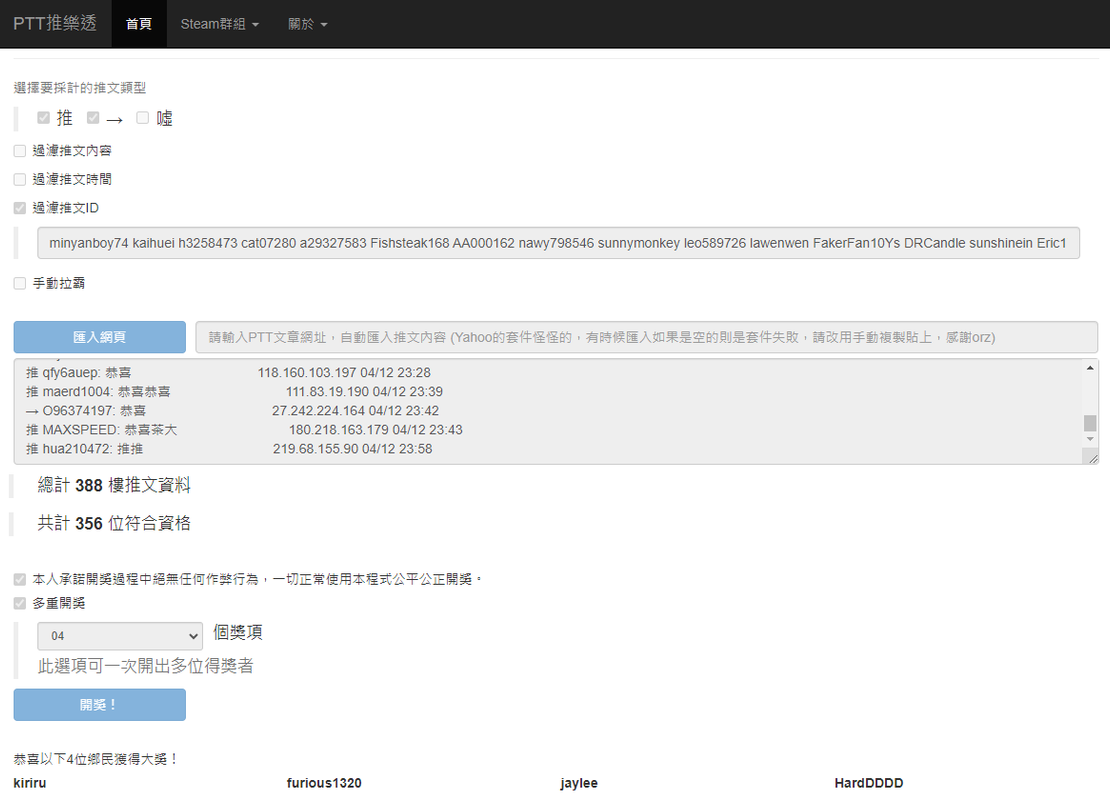1110x800 pixels.
Task: Click the scroll-up arrow of the comments box
Action: coord(1090,367)
